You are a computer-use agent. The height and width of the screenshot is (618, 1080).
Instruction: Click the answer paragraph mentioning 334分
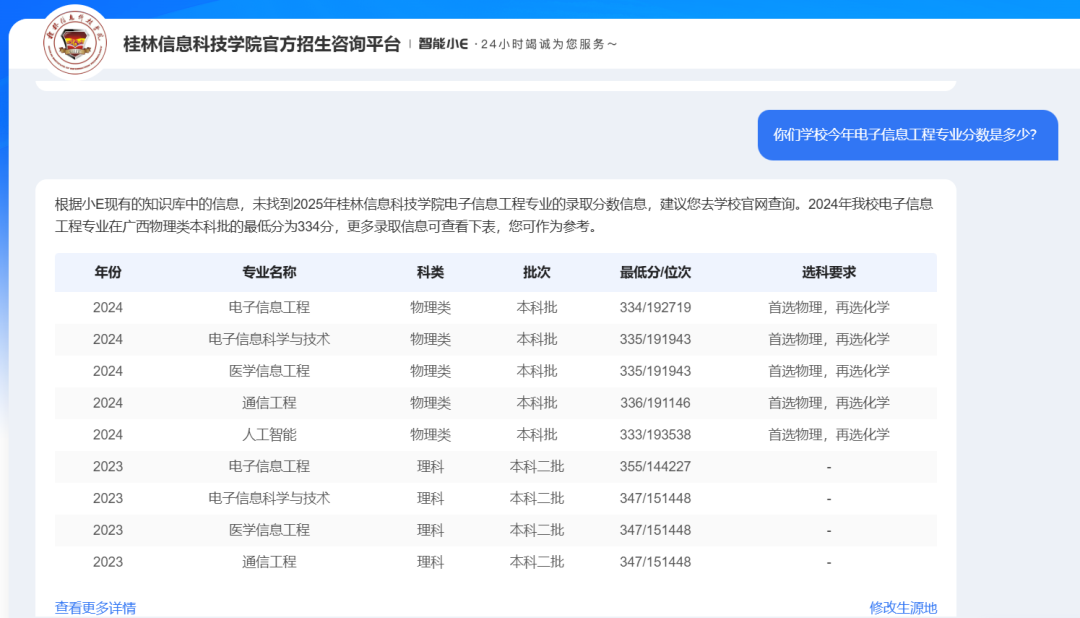coord(494,215)
